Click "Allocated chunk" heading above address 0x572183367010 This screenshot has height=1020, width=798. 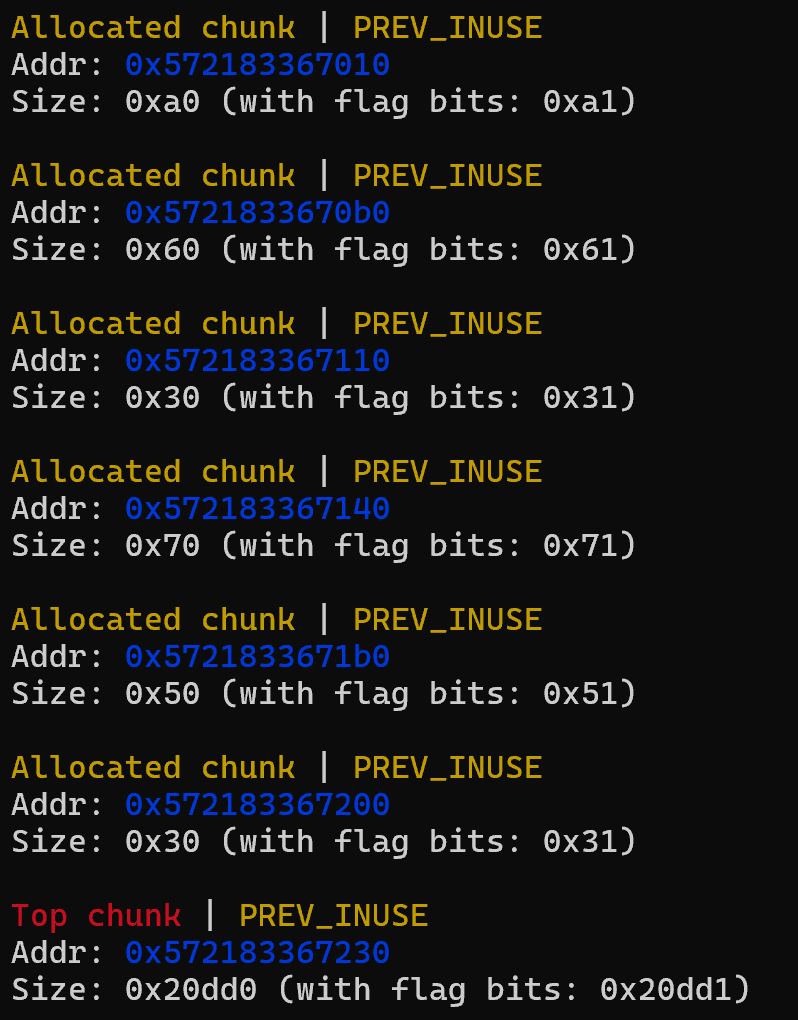coord(153,28)
